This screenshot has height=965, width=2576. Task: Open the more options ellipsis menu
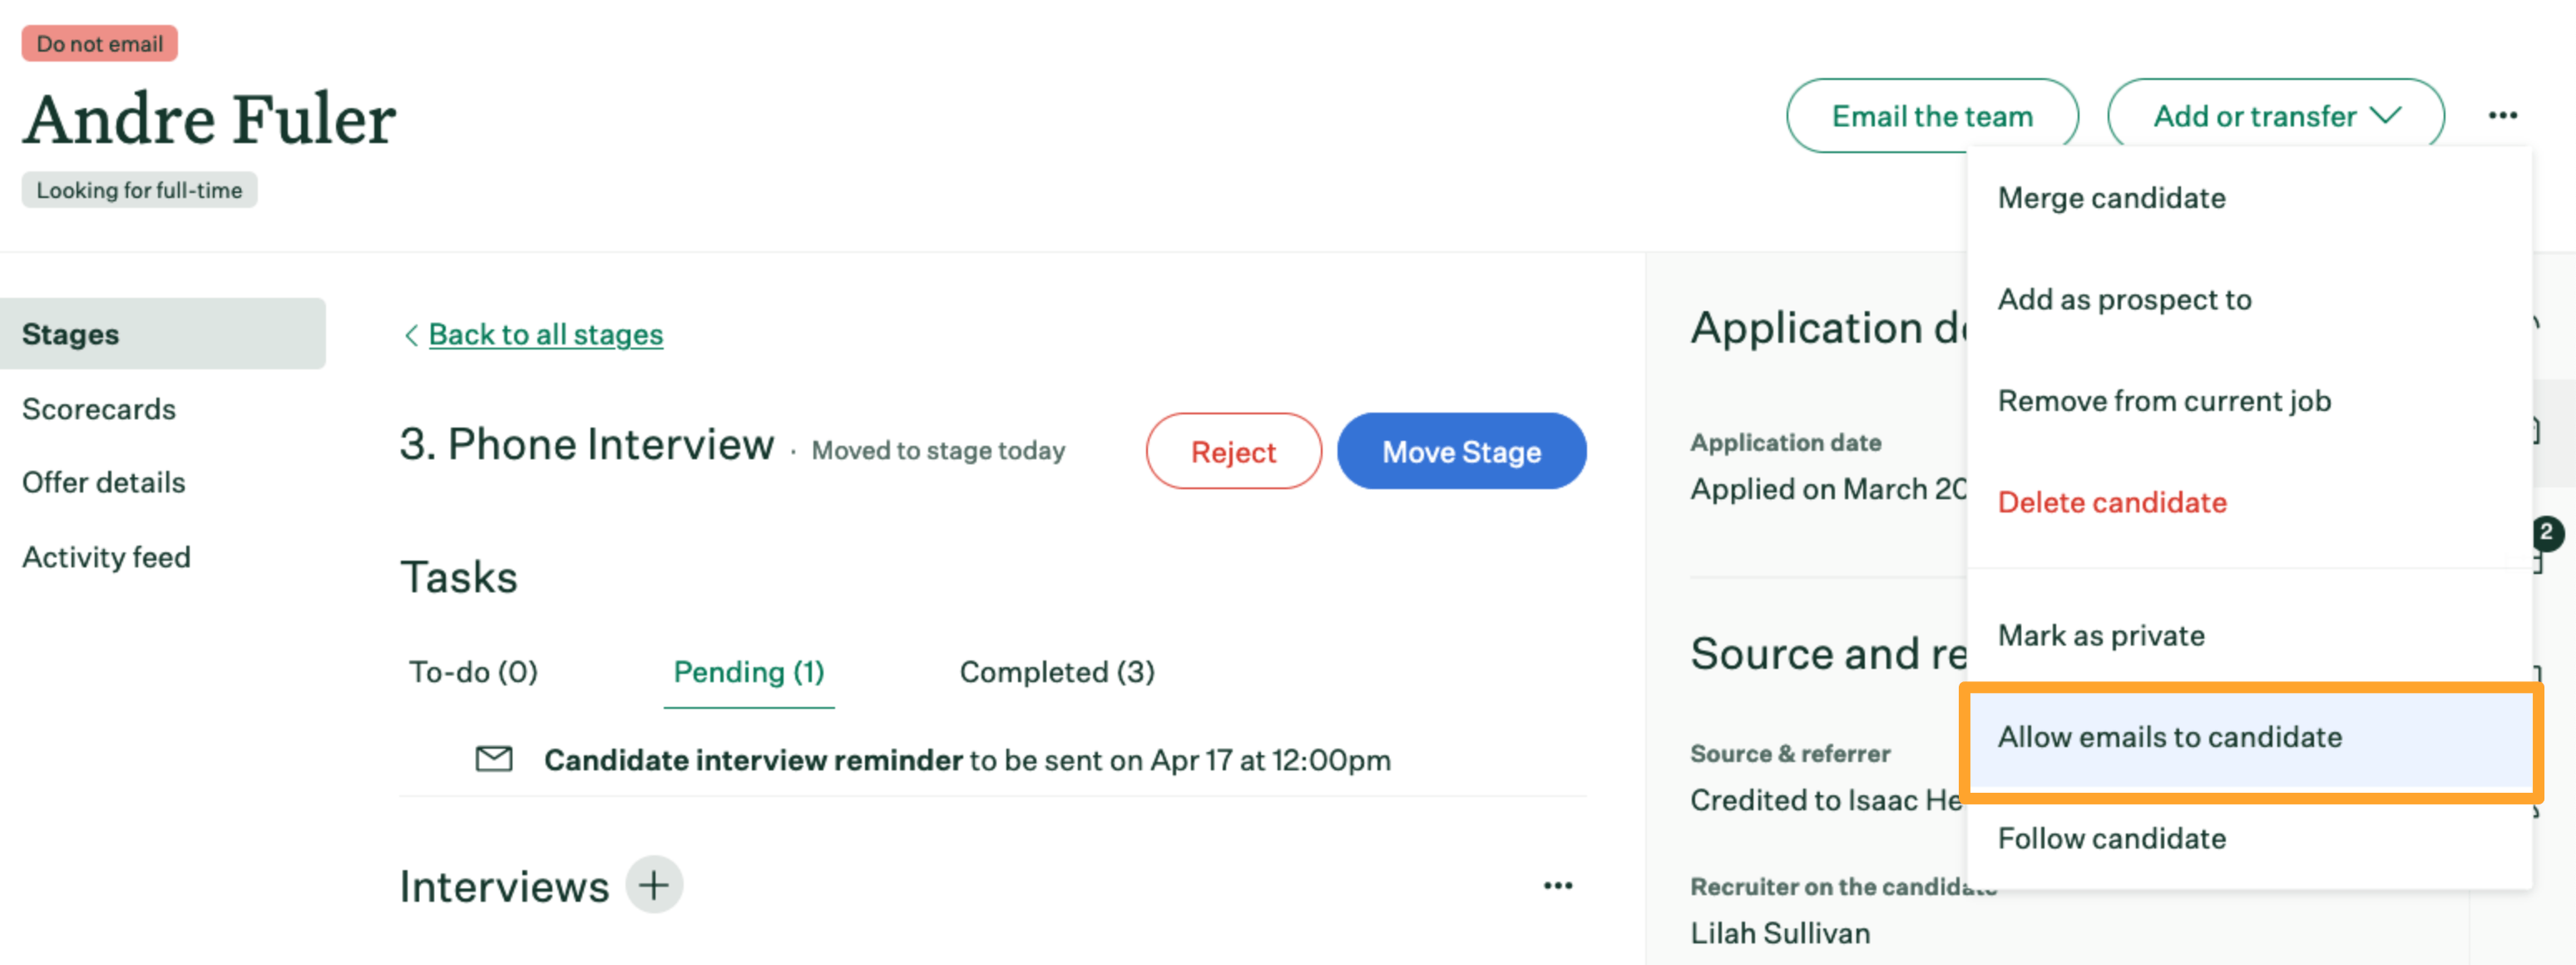(2503, 115)
